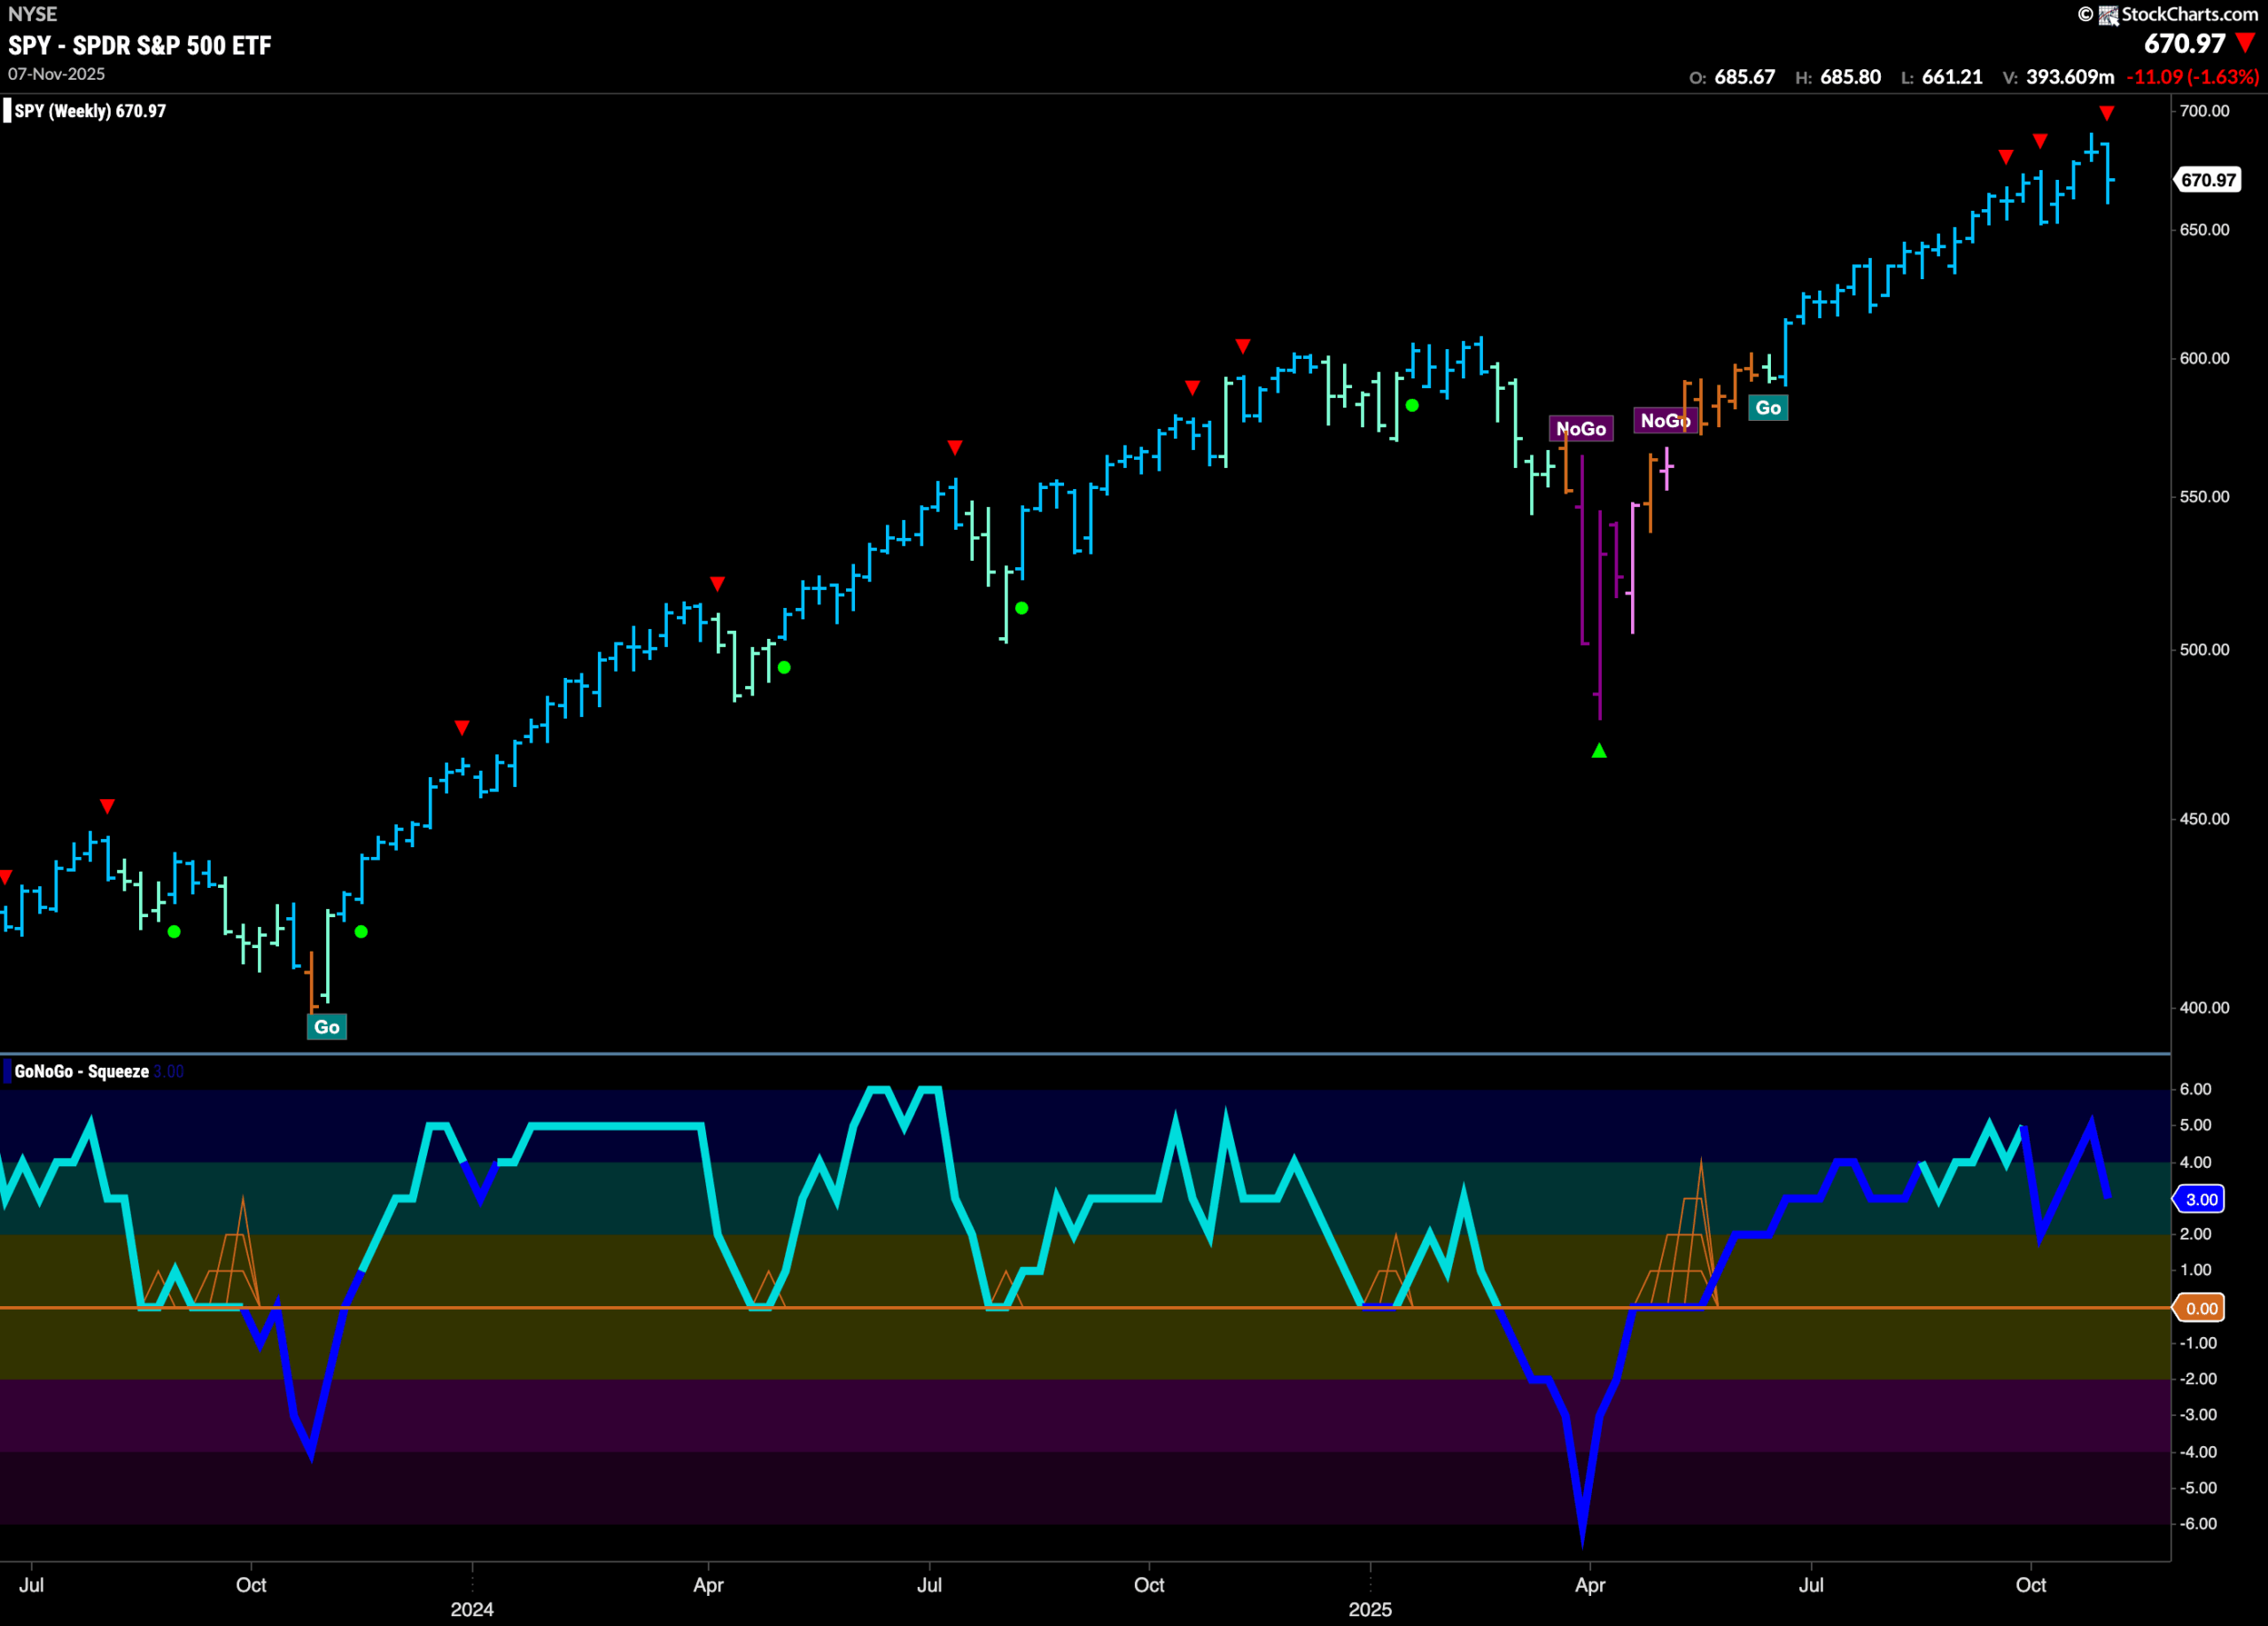Click the StockCharts.com watermark logo

2168,14
